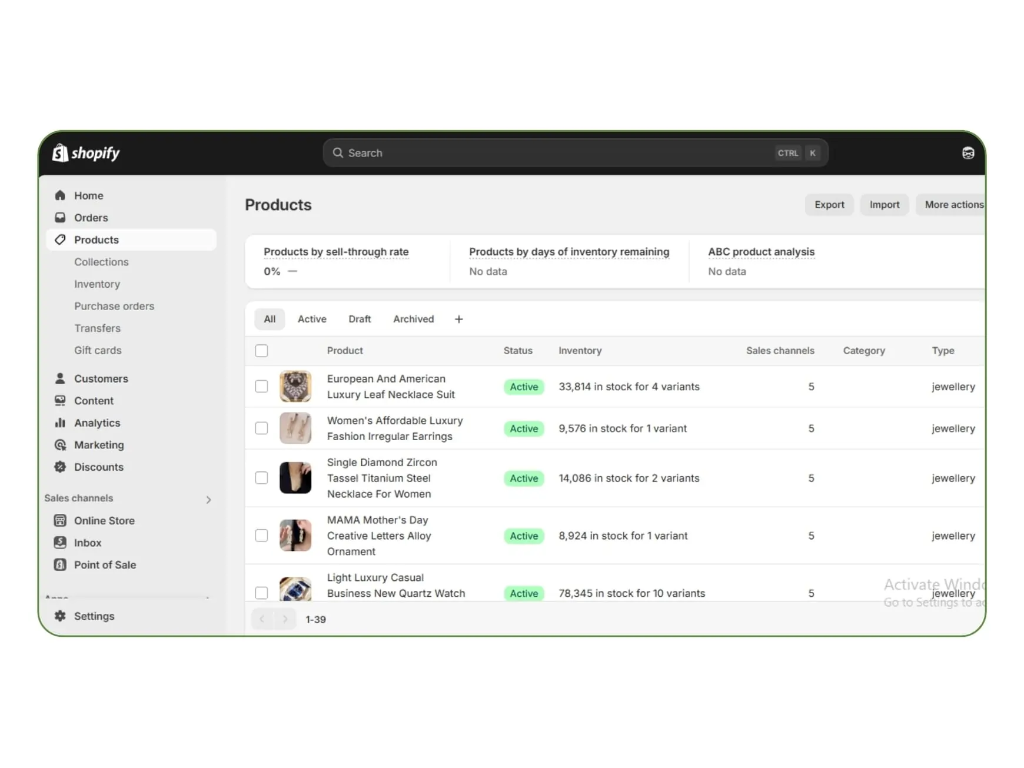Open the Women's Affordable Luxury earrings thumbnail
The width and height of the screenshot is (1024, 768).
pos(295,428)
